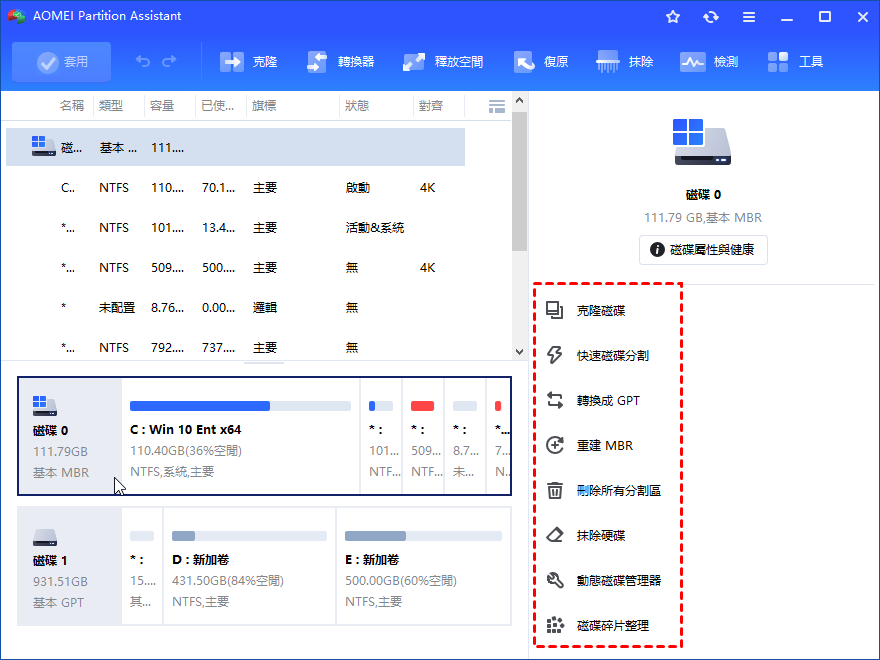This screenshot has height=660, width=880.
Task: Select the 101 NTFS block in disk 0 map
Action: [x=381, y=437]
